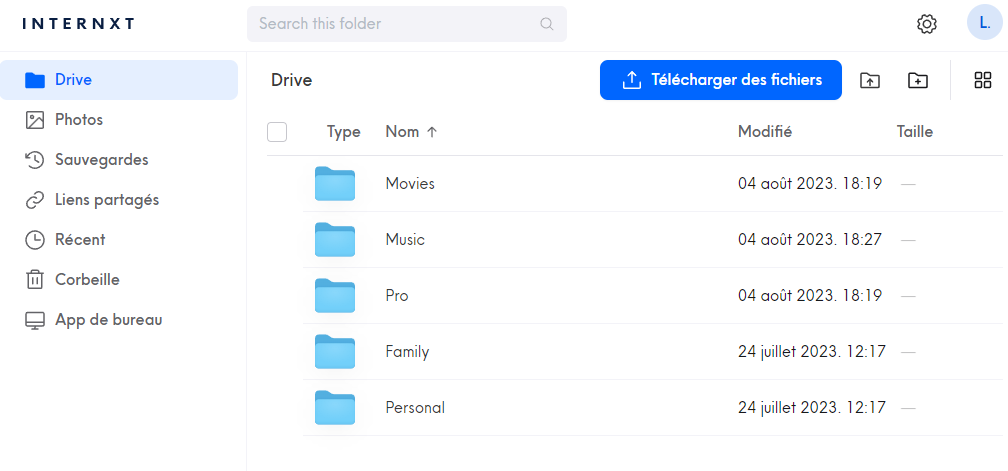Image resolution: width=1008 pixels, height=471 pixels.
Task: Open App de bureau link
Action: click(x=108, y=320)
